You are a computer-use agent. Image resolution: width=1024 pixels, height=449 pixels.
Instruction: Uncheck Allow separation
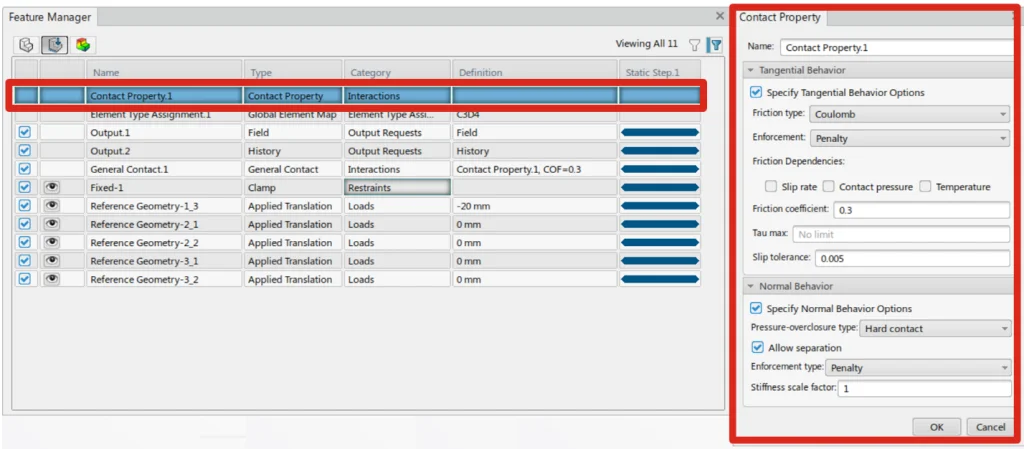757,348
